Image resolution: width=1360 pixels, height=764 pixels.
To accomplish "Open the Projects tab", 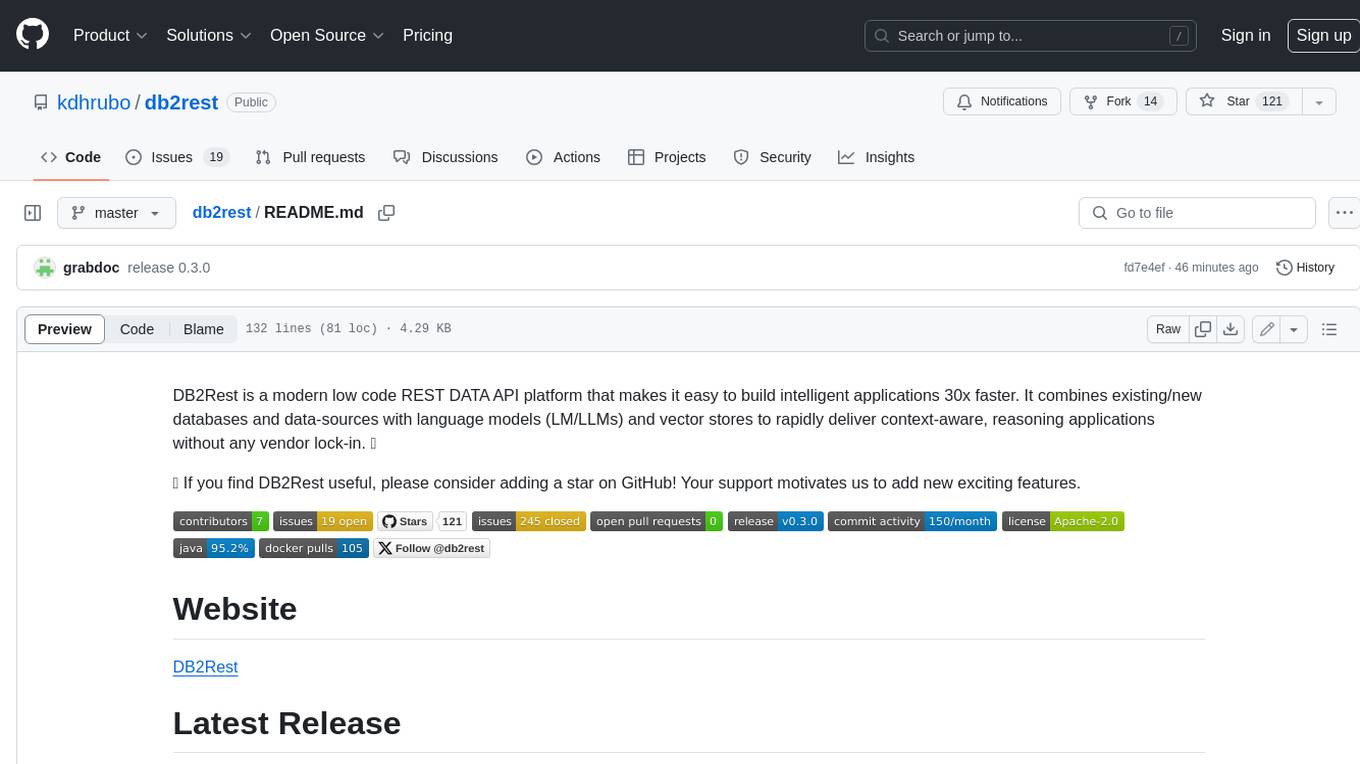I will pyautogui.click(x=667, y=157).
